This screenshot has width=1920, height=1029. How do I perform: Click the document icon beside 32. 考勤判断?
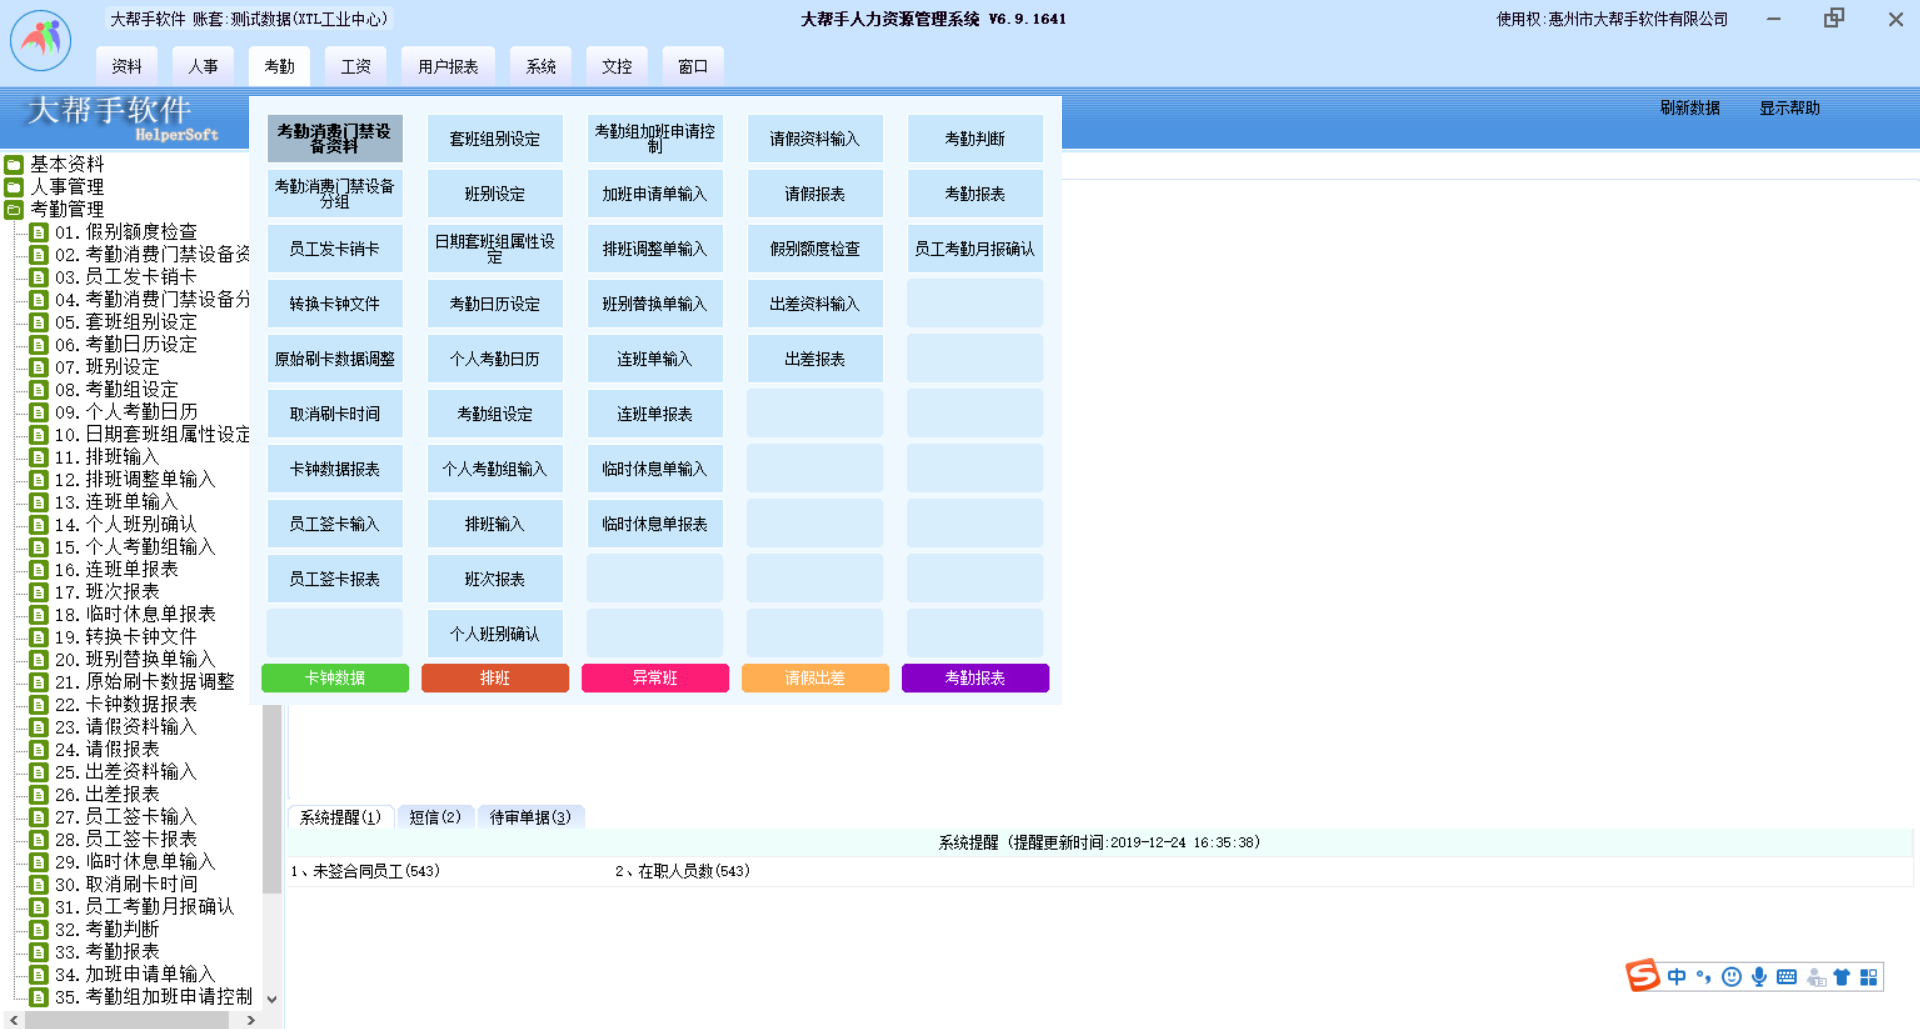click(x=39, y=930)
